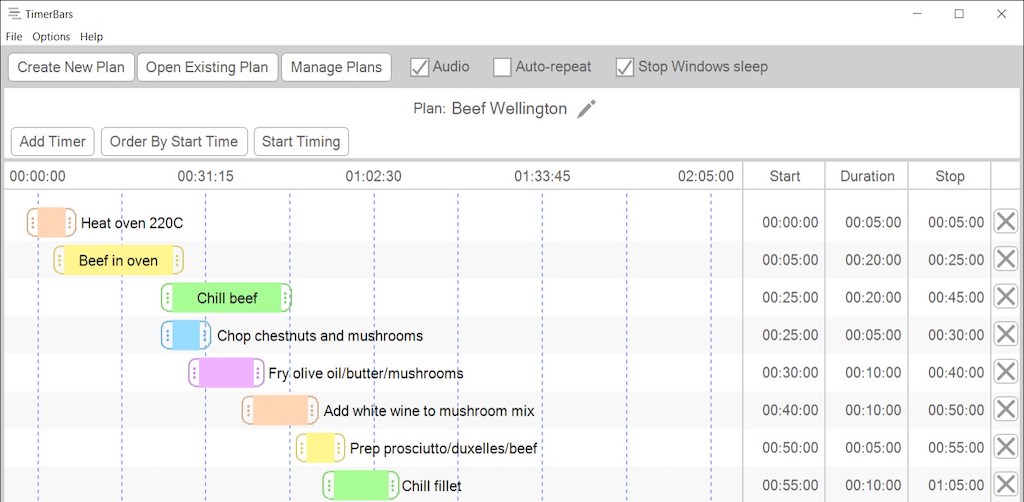This screenshot has height=502, width=1024.
Task: Click Order By Start Time
Action: (x=174, y=141)
